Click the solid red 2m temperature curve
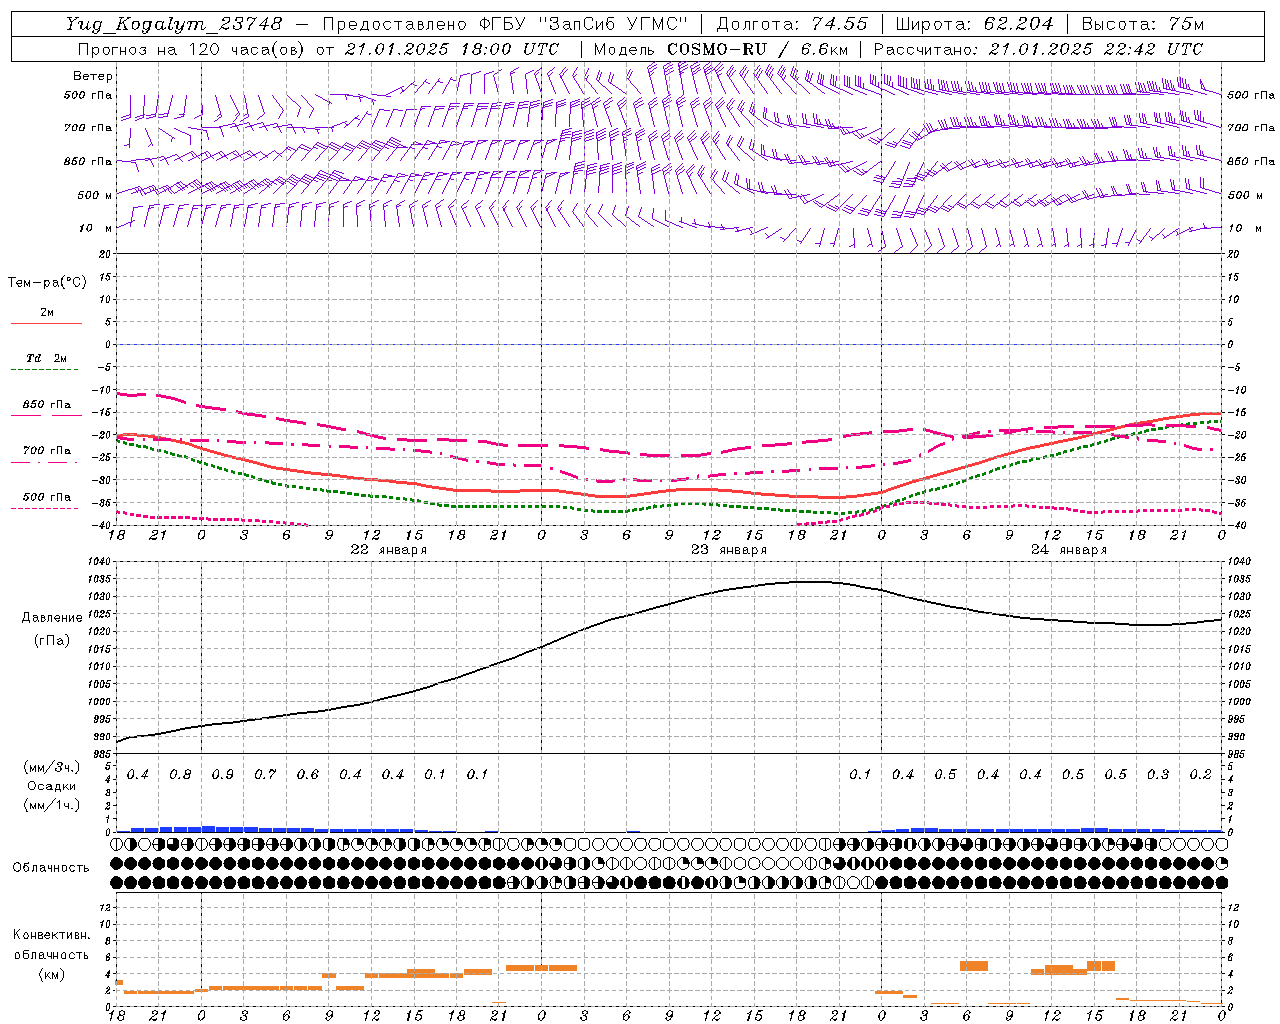This screenshot has height=1024, width=1280. pyautogui.click(x=670, y=489)
